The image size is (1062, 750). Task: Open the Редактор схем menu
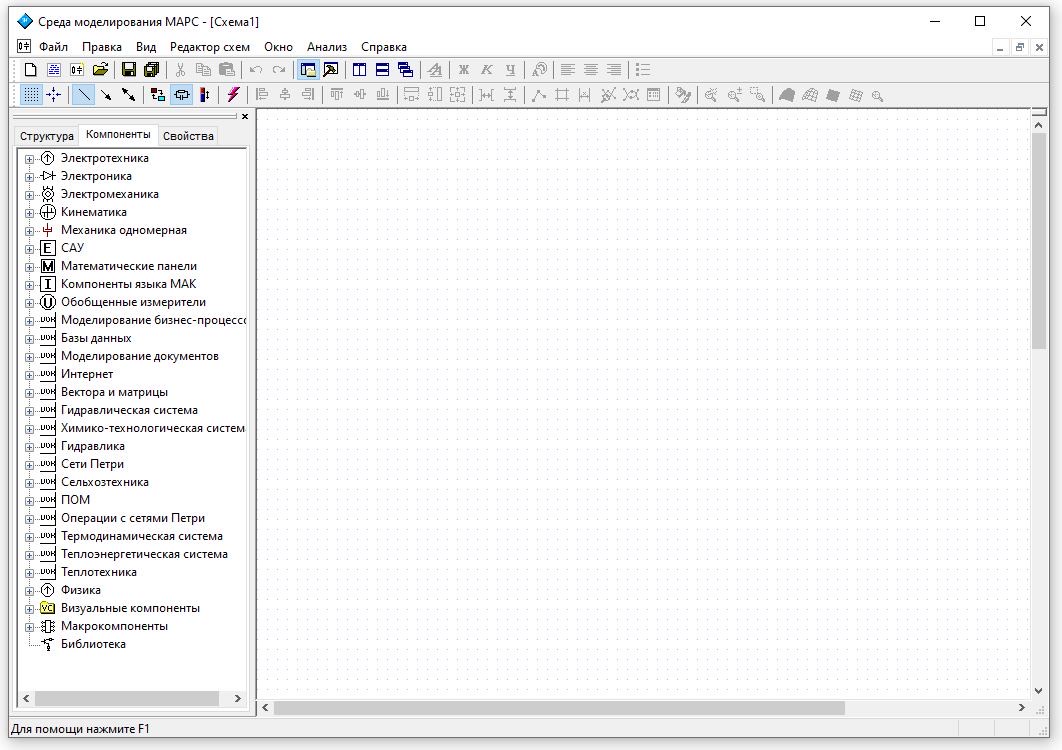pos(209,47)
